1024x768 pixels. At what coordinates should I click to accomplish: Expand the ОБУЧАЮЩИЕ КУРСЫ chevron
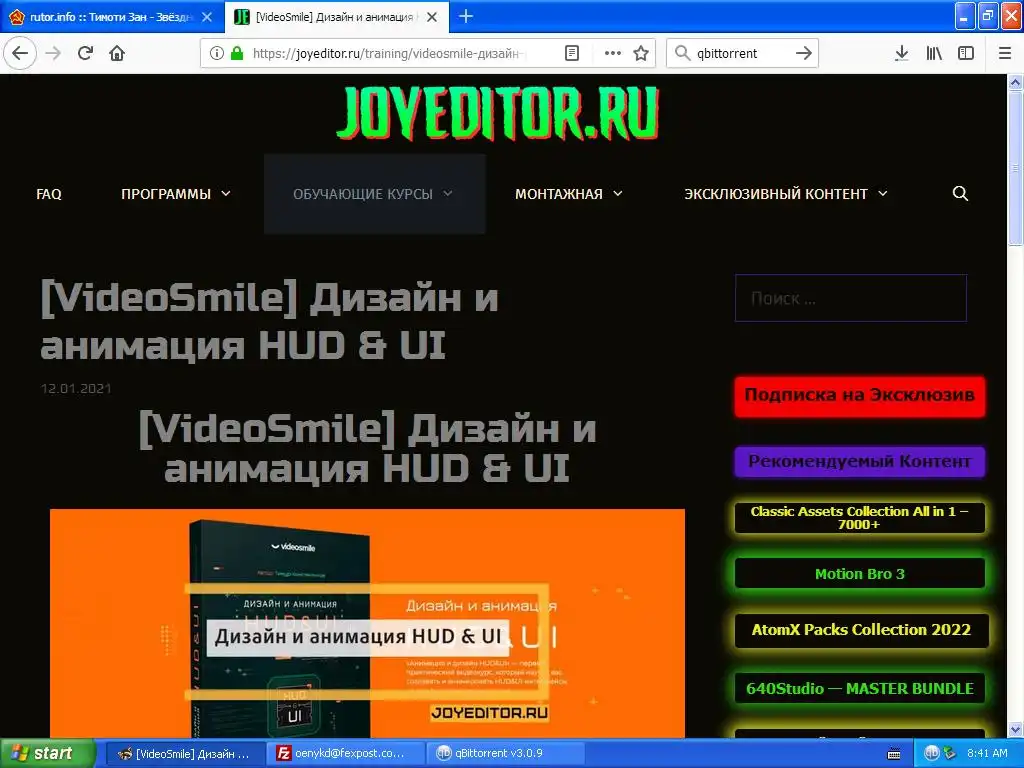click(x=448, y=193)
